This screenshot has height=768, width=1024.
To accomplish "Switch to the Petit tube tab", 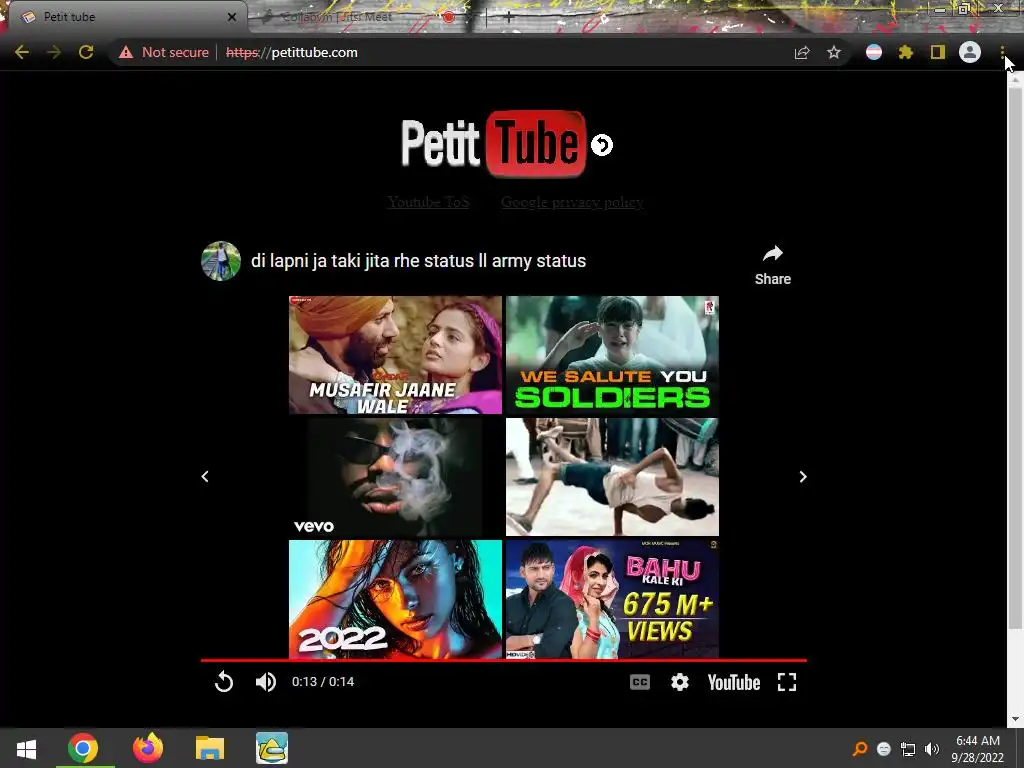I will [124, 17].
